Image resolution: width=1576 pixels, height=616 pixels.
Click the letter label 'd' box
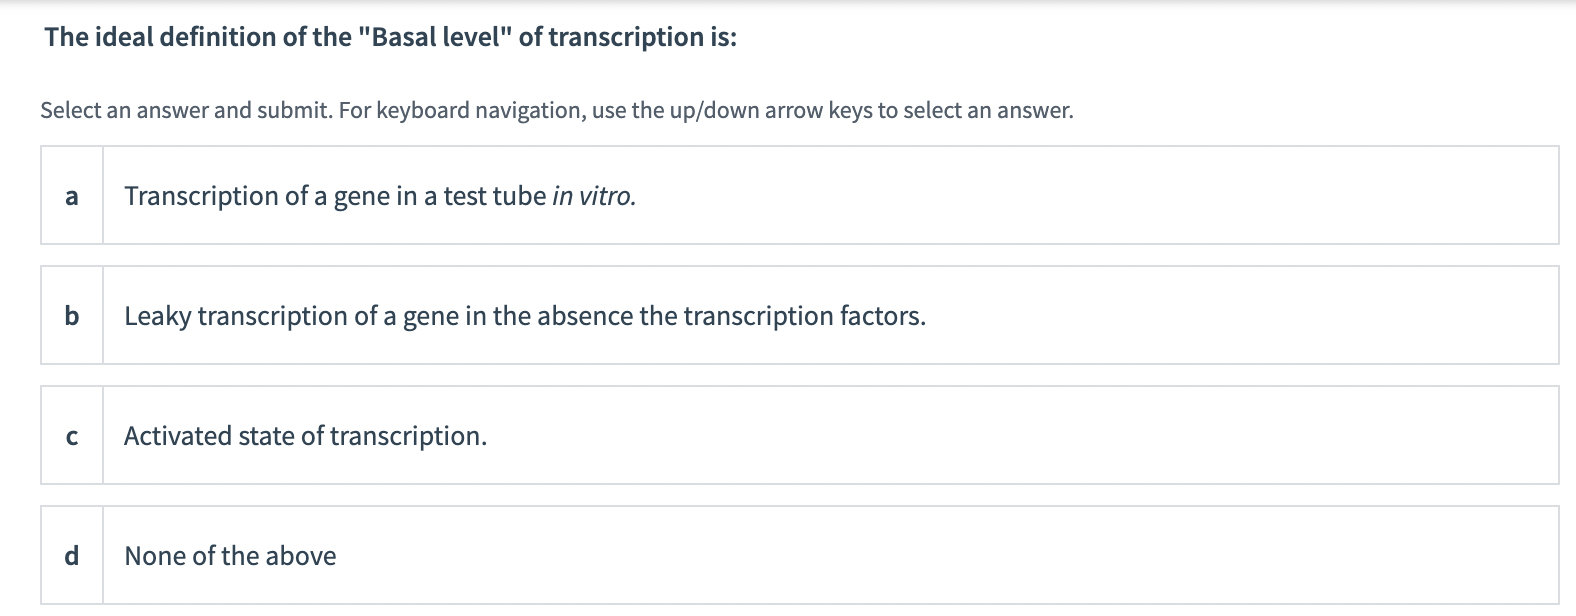pos(70,556)
